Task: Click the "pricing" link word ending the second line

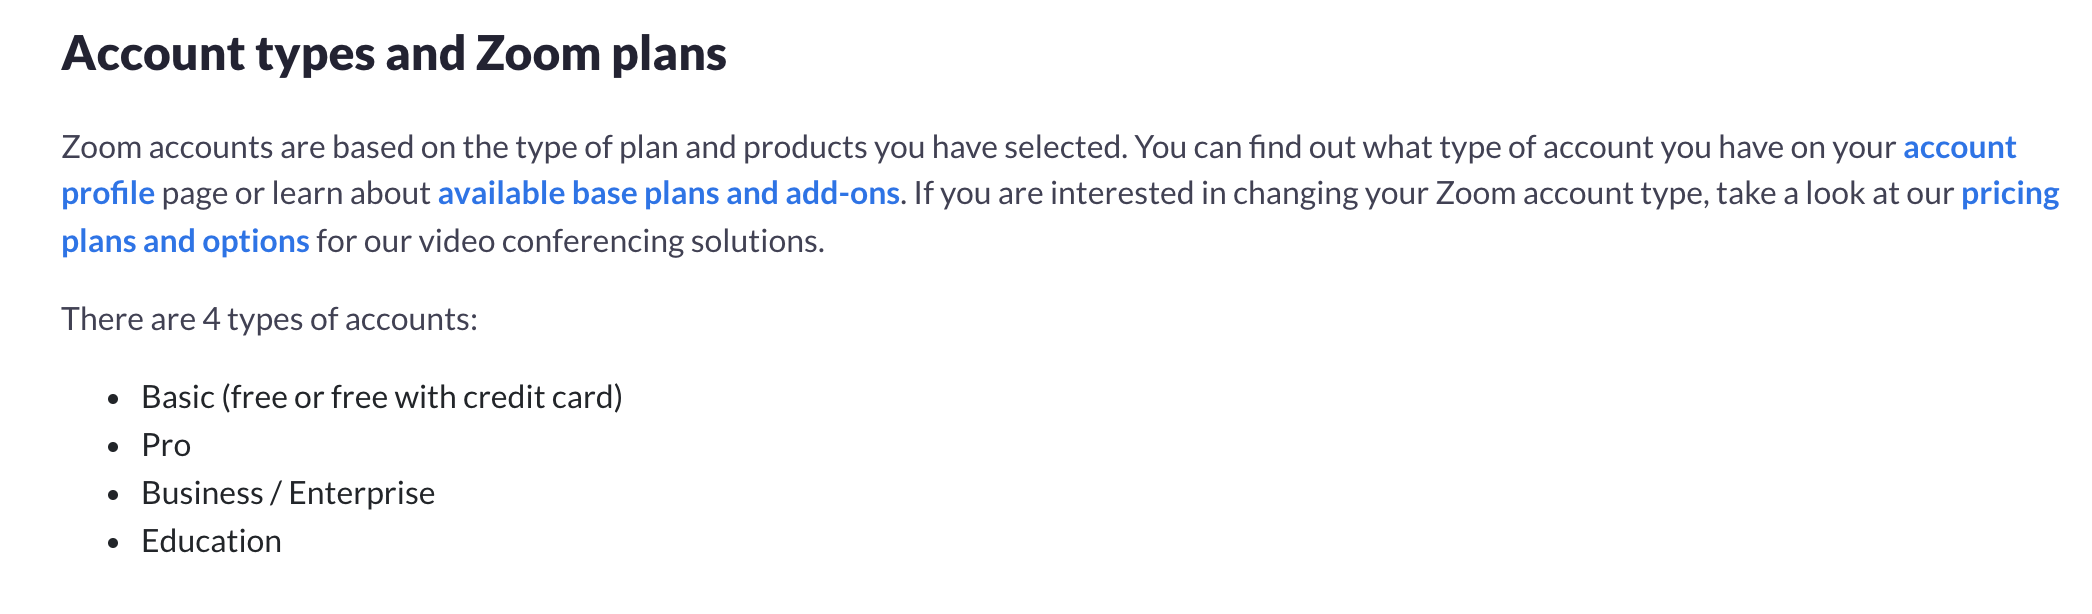Action: click(x=2009, y=195)
